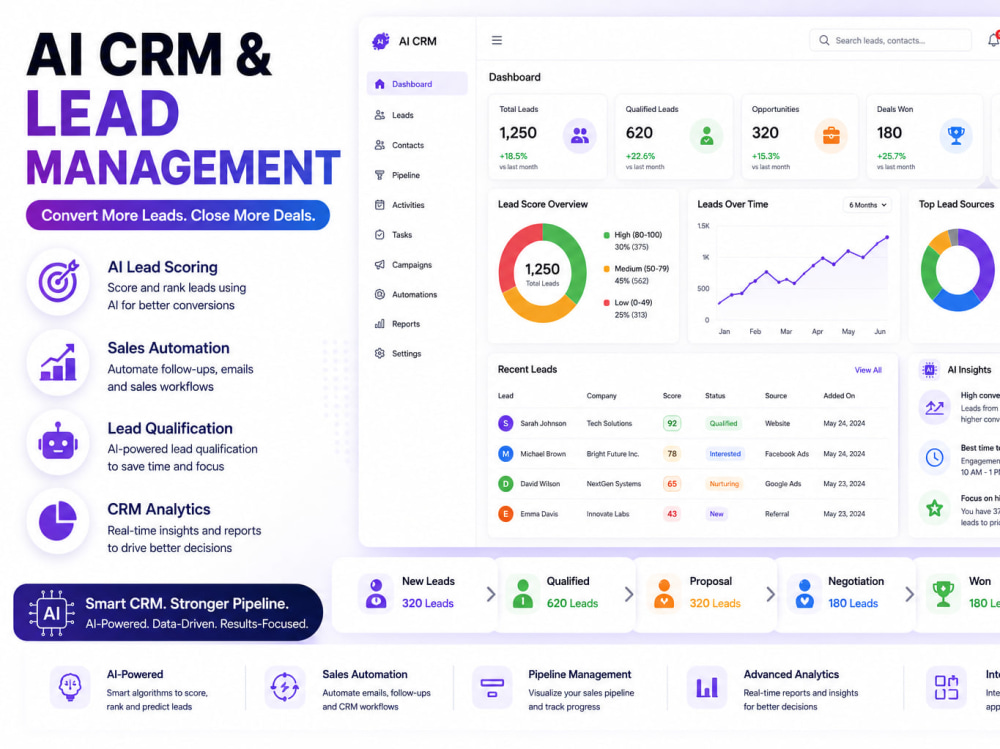The width and height of the screenshot is (1000, 749).
Task: Click the Convert More Leads banner button
Action: (x=178, y=215)
